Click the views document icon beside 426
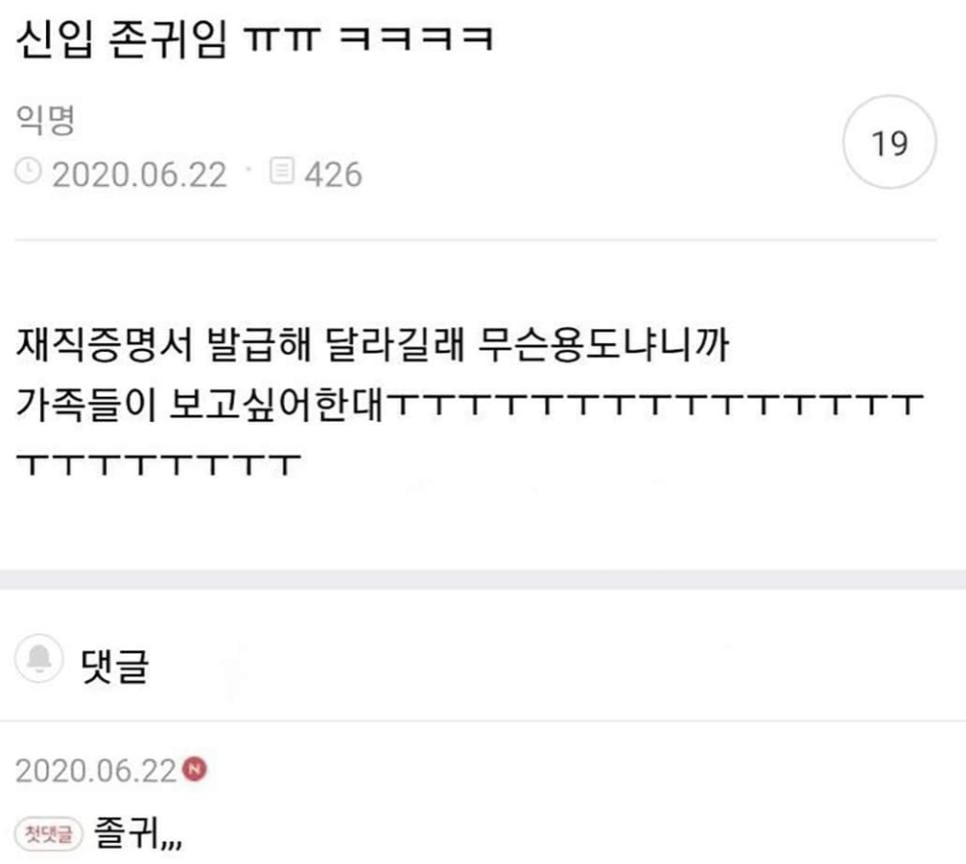This screenshot has width=966, height=864. pos(282,171)
